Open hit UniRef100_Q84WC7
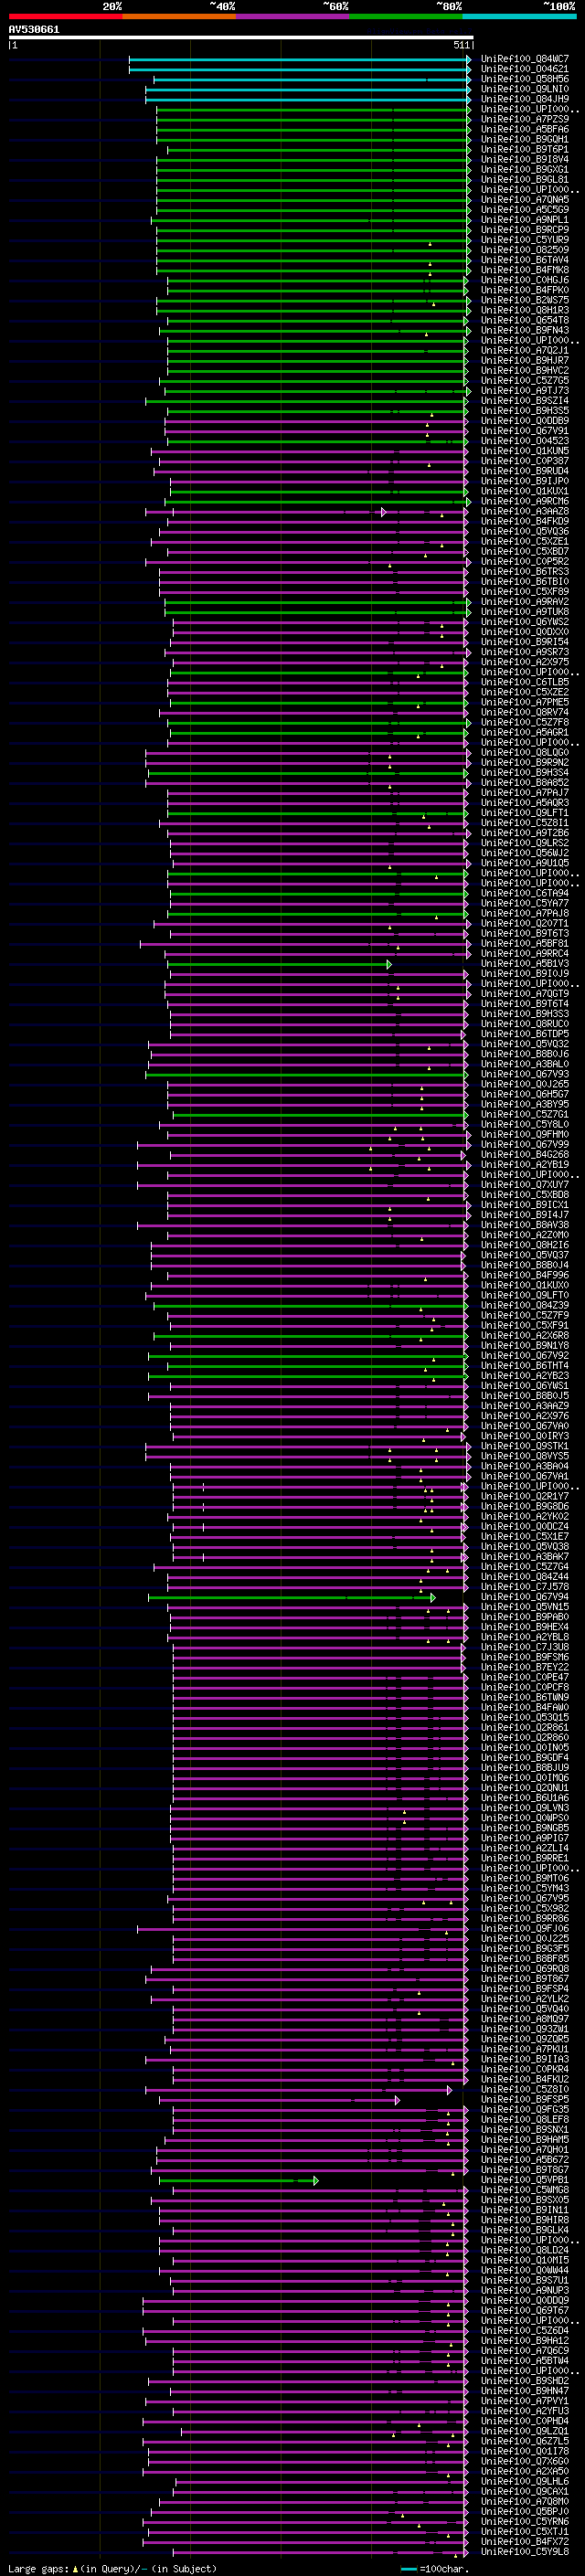This screenshot has height=2576, width=585. [x=525, y=59]
